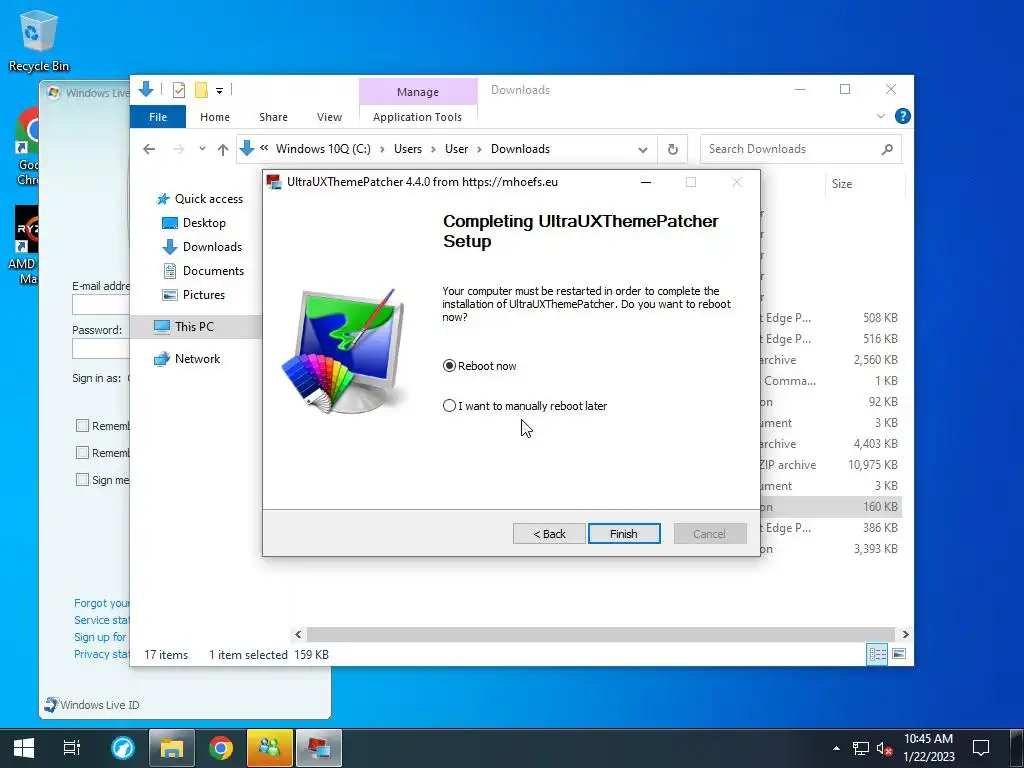1024x768 pixels.
Task: Open Recycle Bin desktop icon
Action: point(39,41)
